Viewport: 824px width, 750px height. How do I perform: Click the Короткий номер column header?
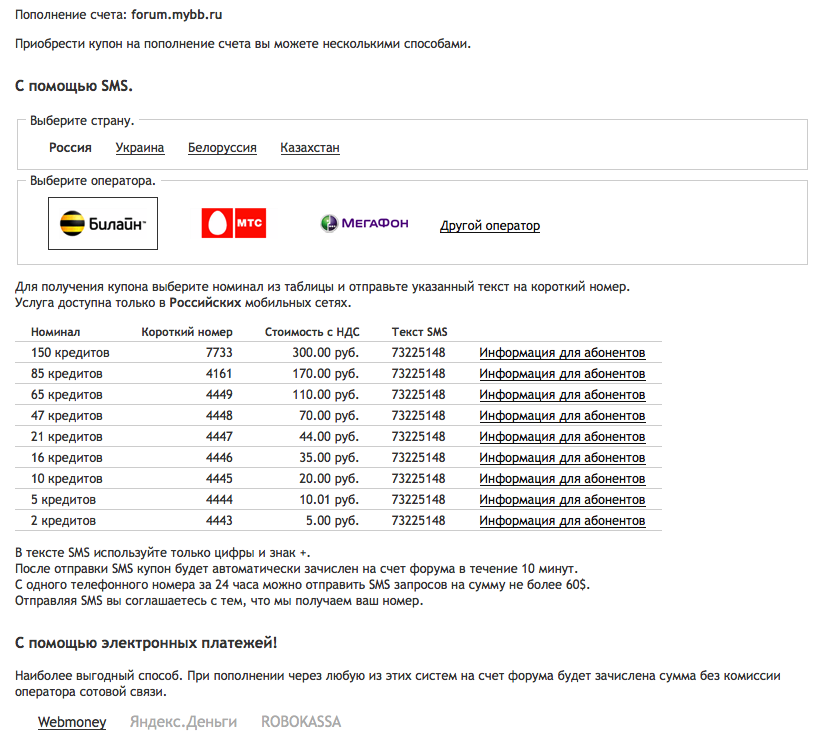(187, 332)
